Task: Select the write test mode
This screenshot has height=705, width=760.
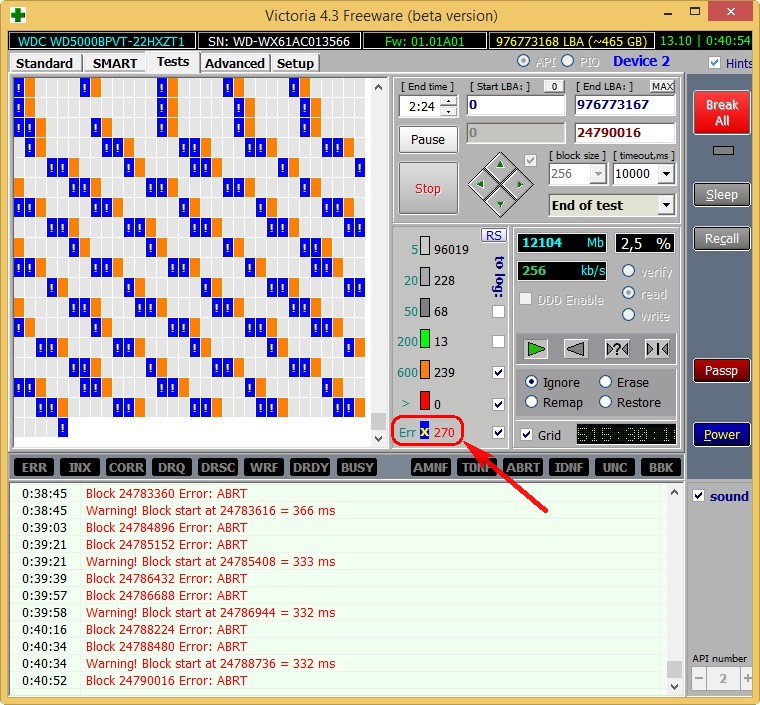Action: click(x=628, y=315)
